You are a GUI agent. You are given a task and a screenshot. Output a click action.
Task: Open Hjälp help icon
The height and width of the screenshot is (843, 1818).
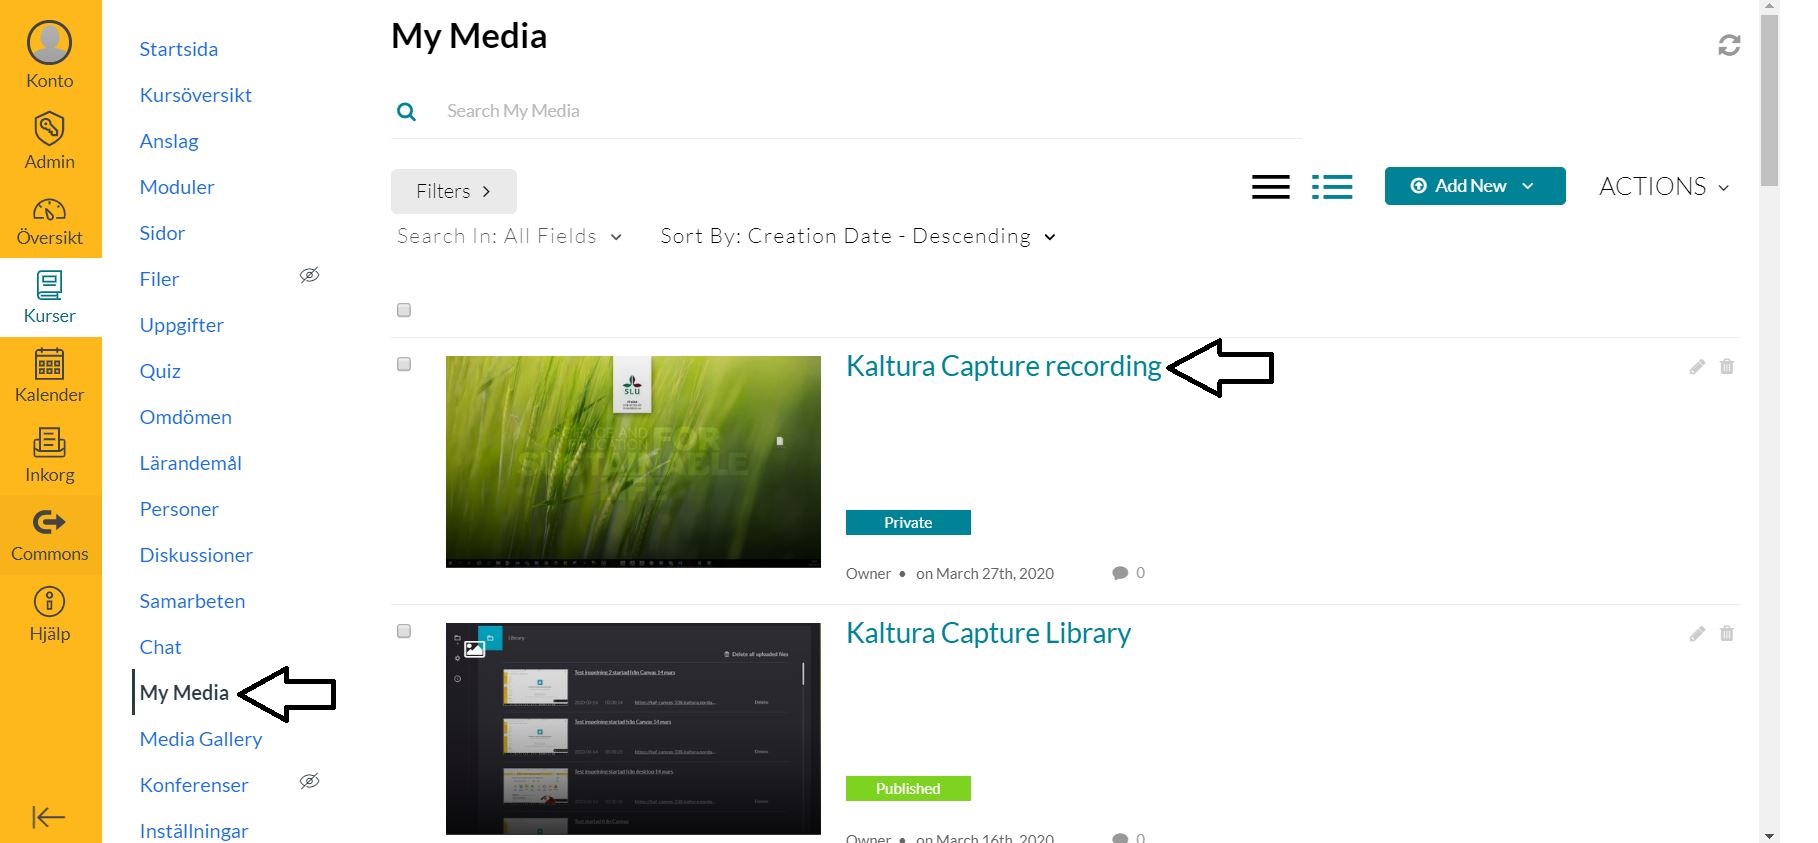click(x=49, y=601)
